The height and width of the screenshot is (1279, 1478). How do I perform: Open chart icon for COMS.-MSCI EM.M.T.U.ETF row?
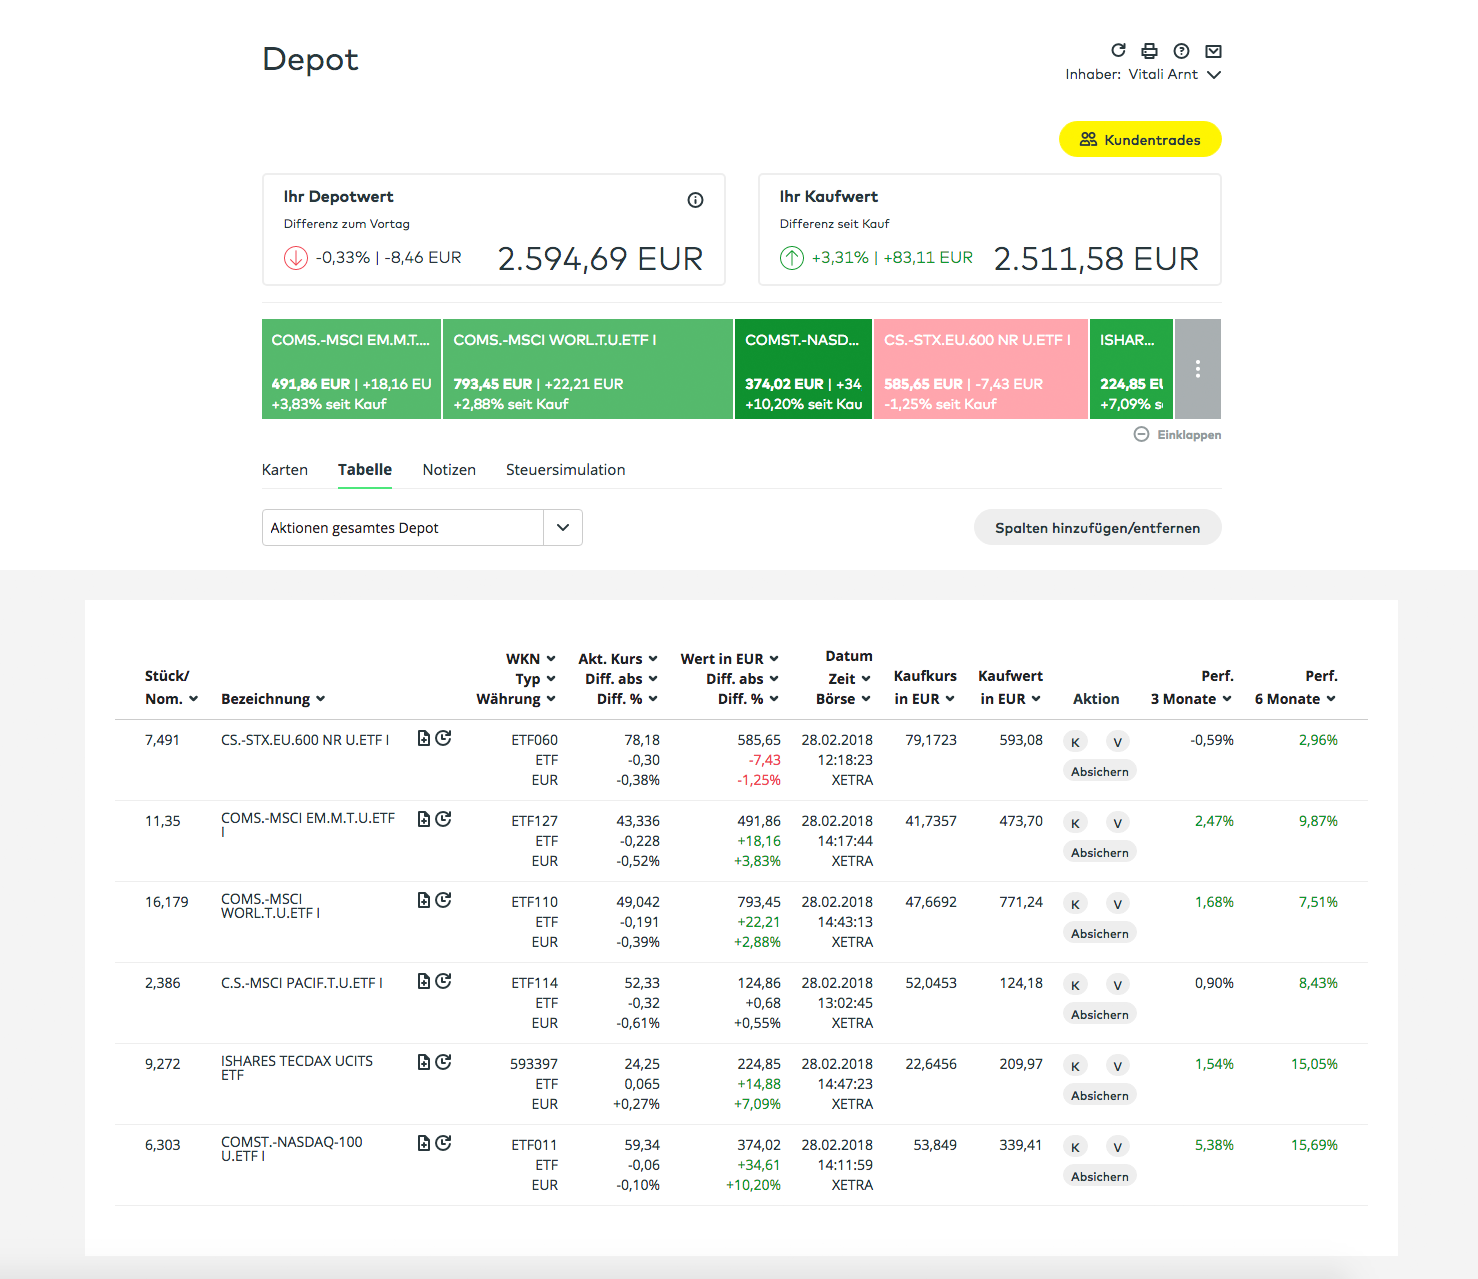click(444, 819)
